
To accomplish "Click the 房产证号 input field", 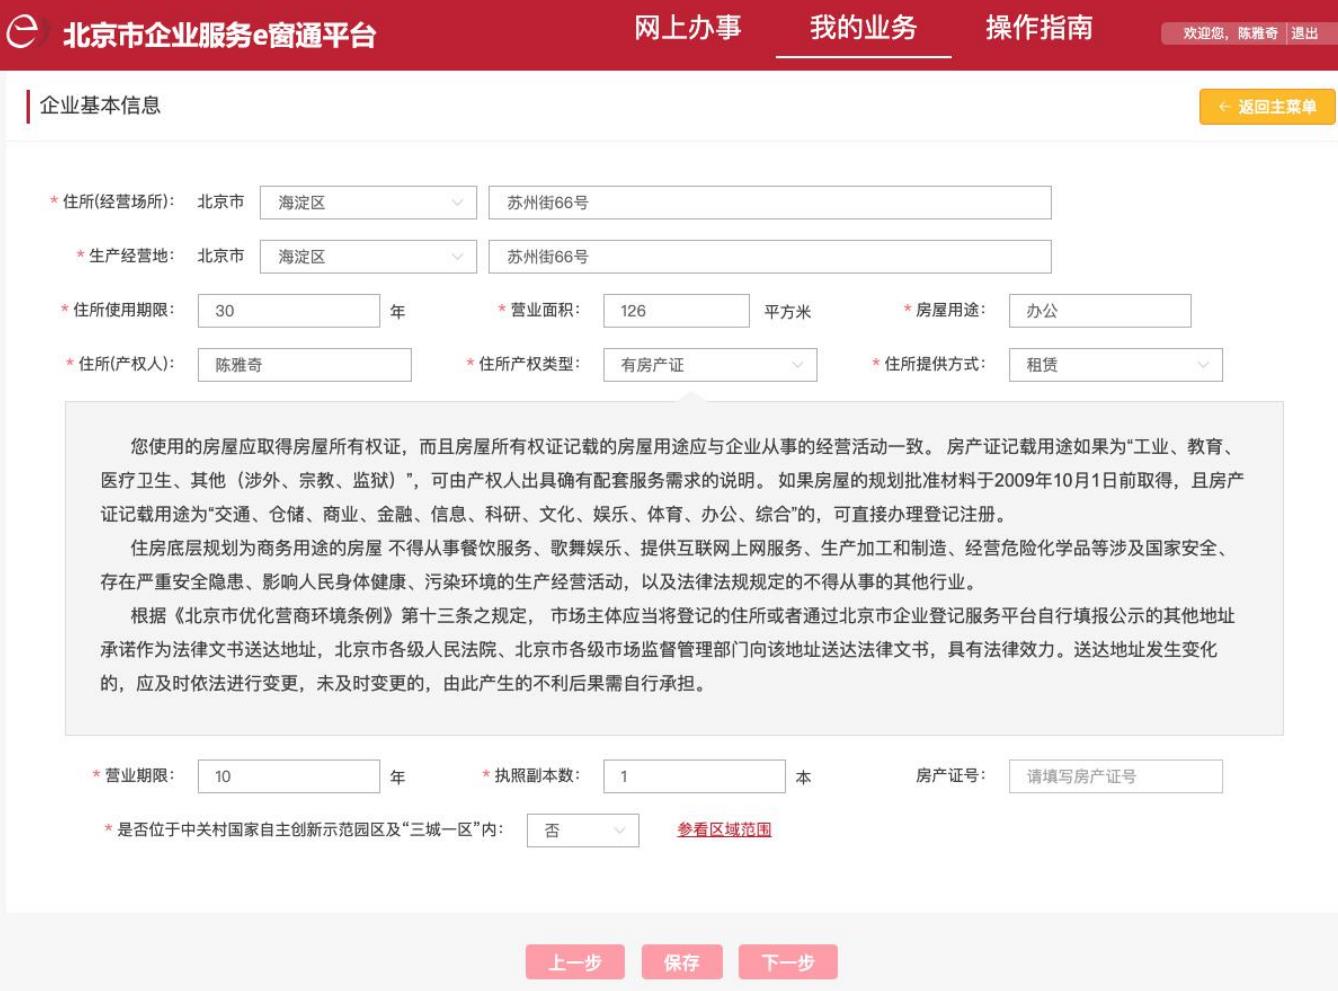I will [x=1115, y=777].
